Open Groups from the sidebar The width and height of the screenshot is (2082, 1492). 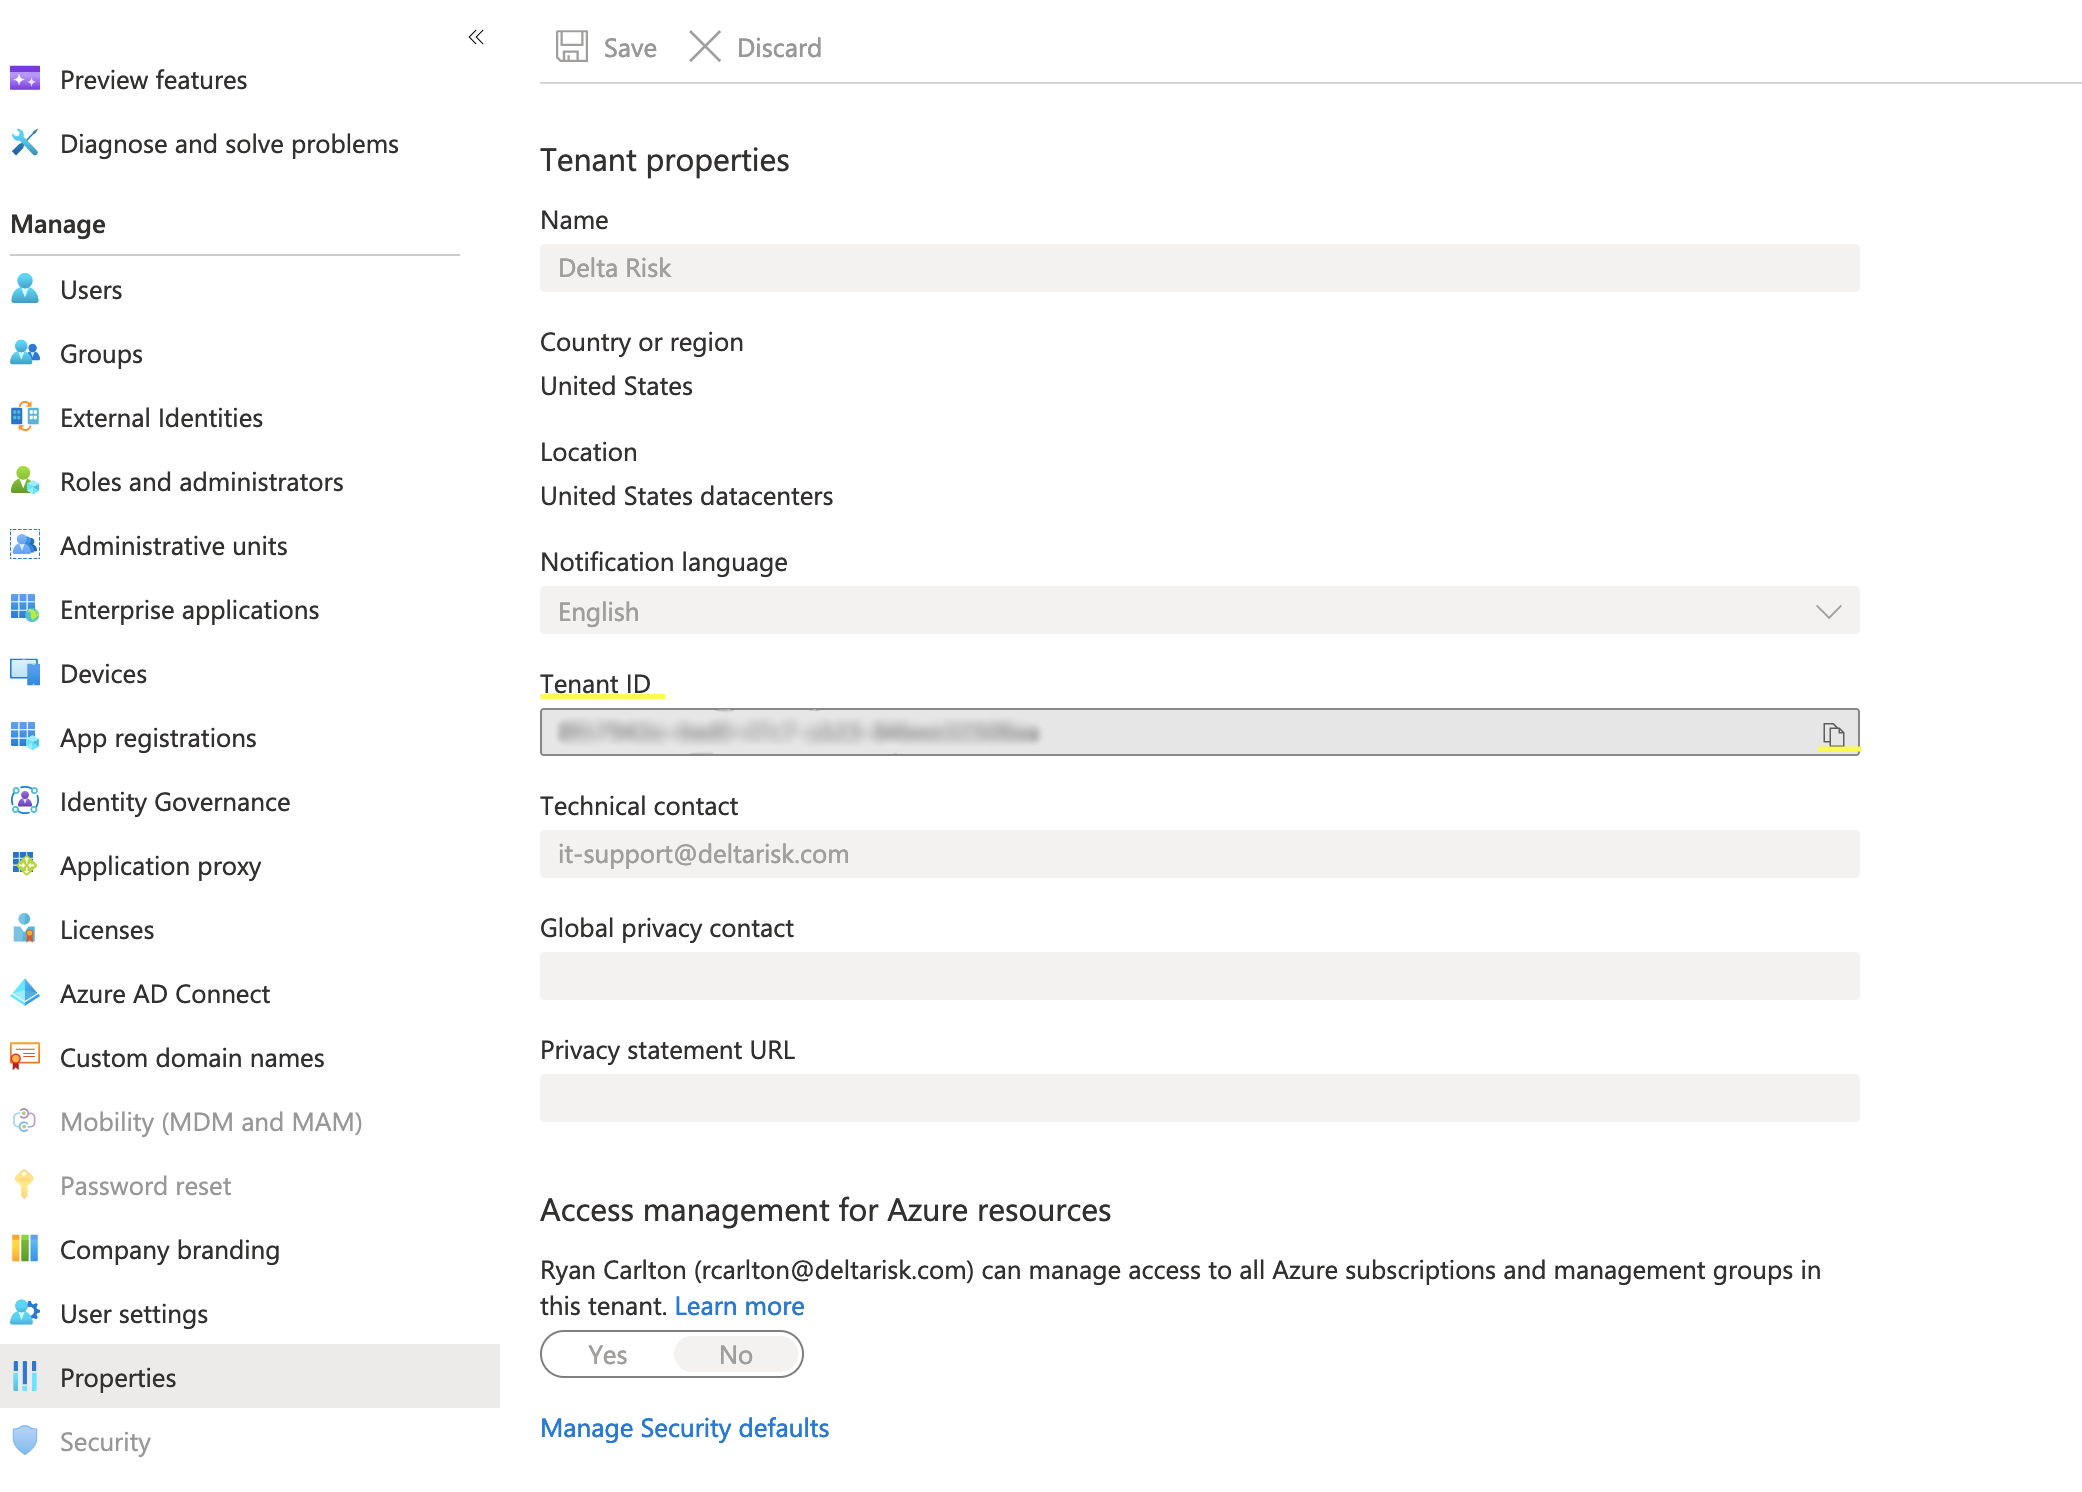click(x=101, y=354)
